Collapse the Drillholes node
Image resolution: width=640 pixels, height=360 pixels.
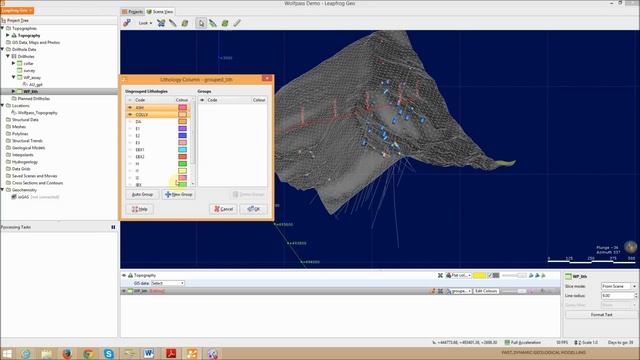tap(8, 56)
